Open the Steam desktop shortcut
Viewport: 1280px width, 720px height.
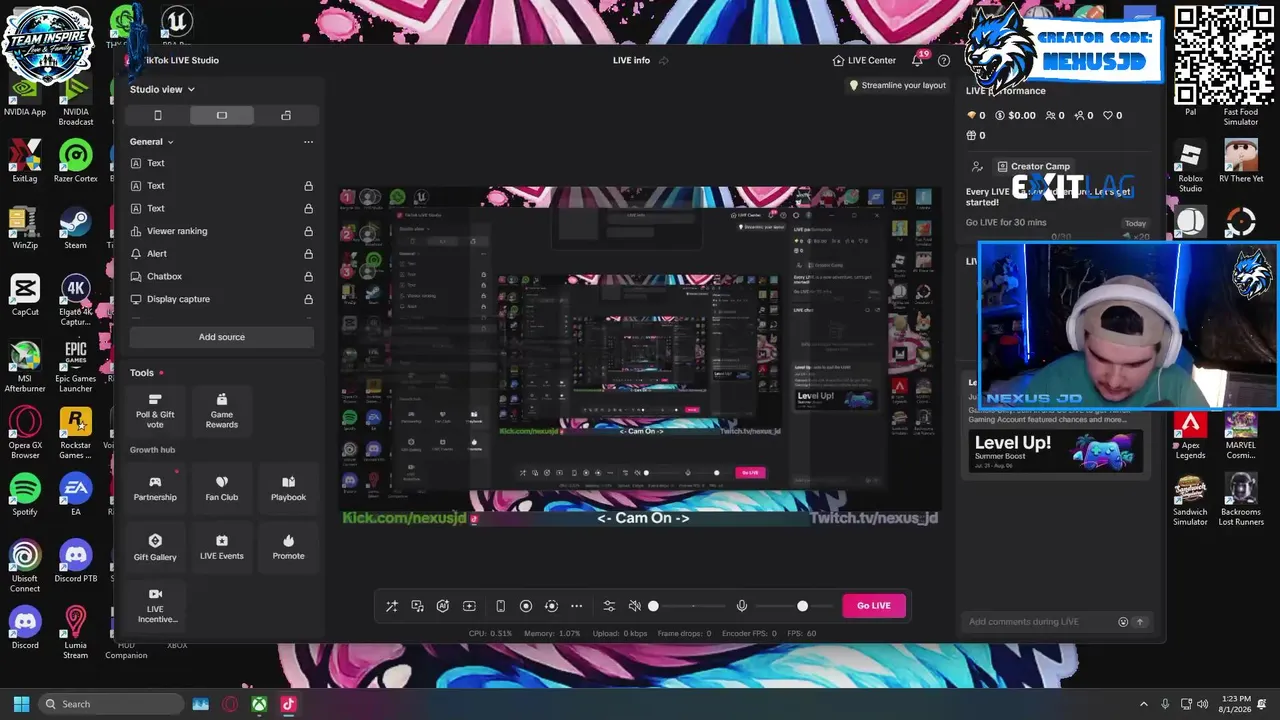point(76,227)
